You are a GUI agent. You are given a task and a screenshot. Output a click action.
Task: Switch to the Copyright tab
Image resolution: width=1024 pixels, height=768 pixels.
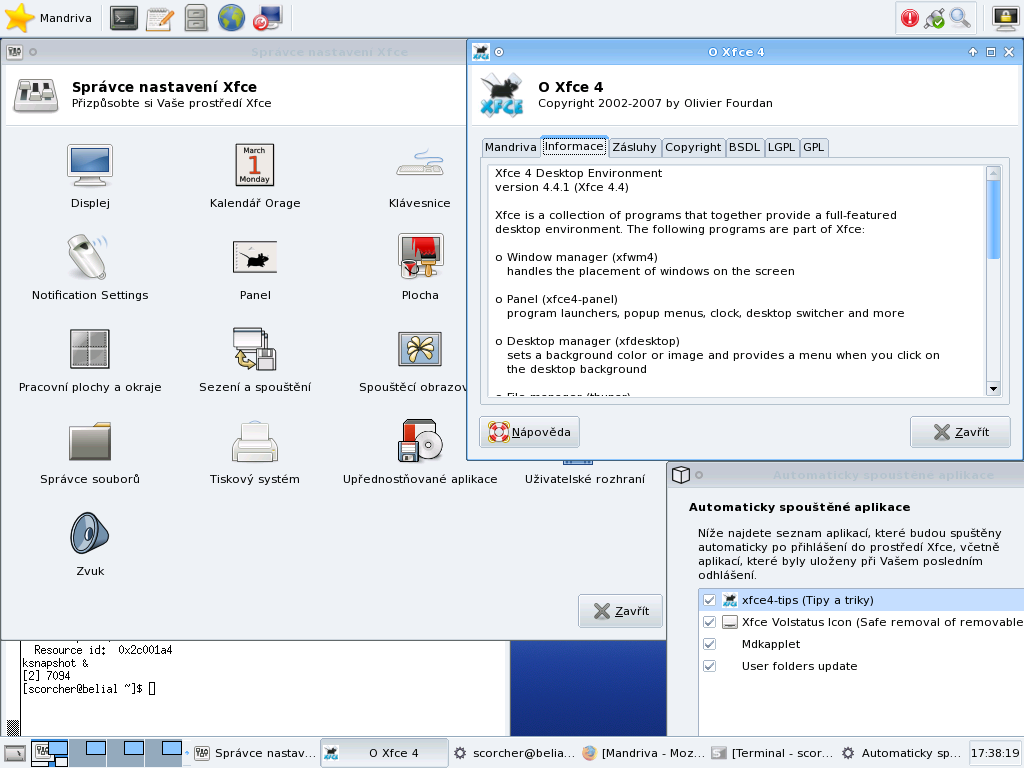click(693, 148)
